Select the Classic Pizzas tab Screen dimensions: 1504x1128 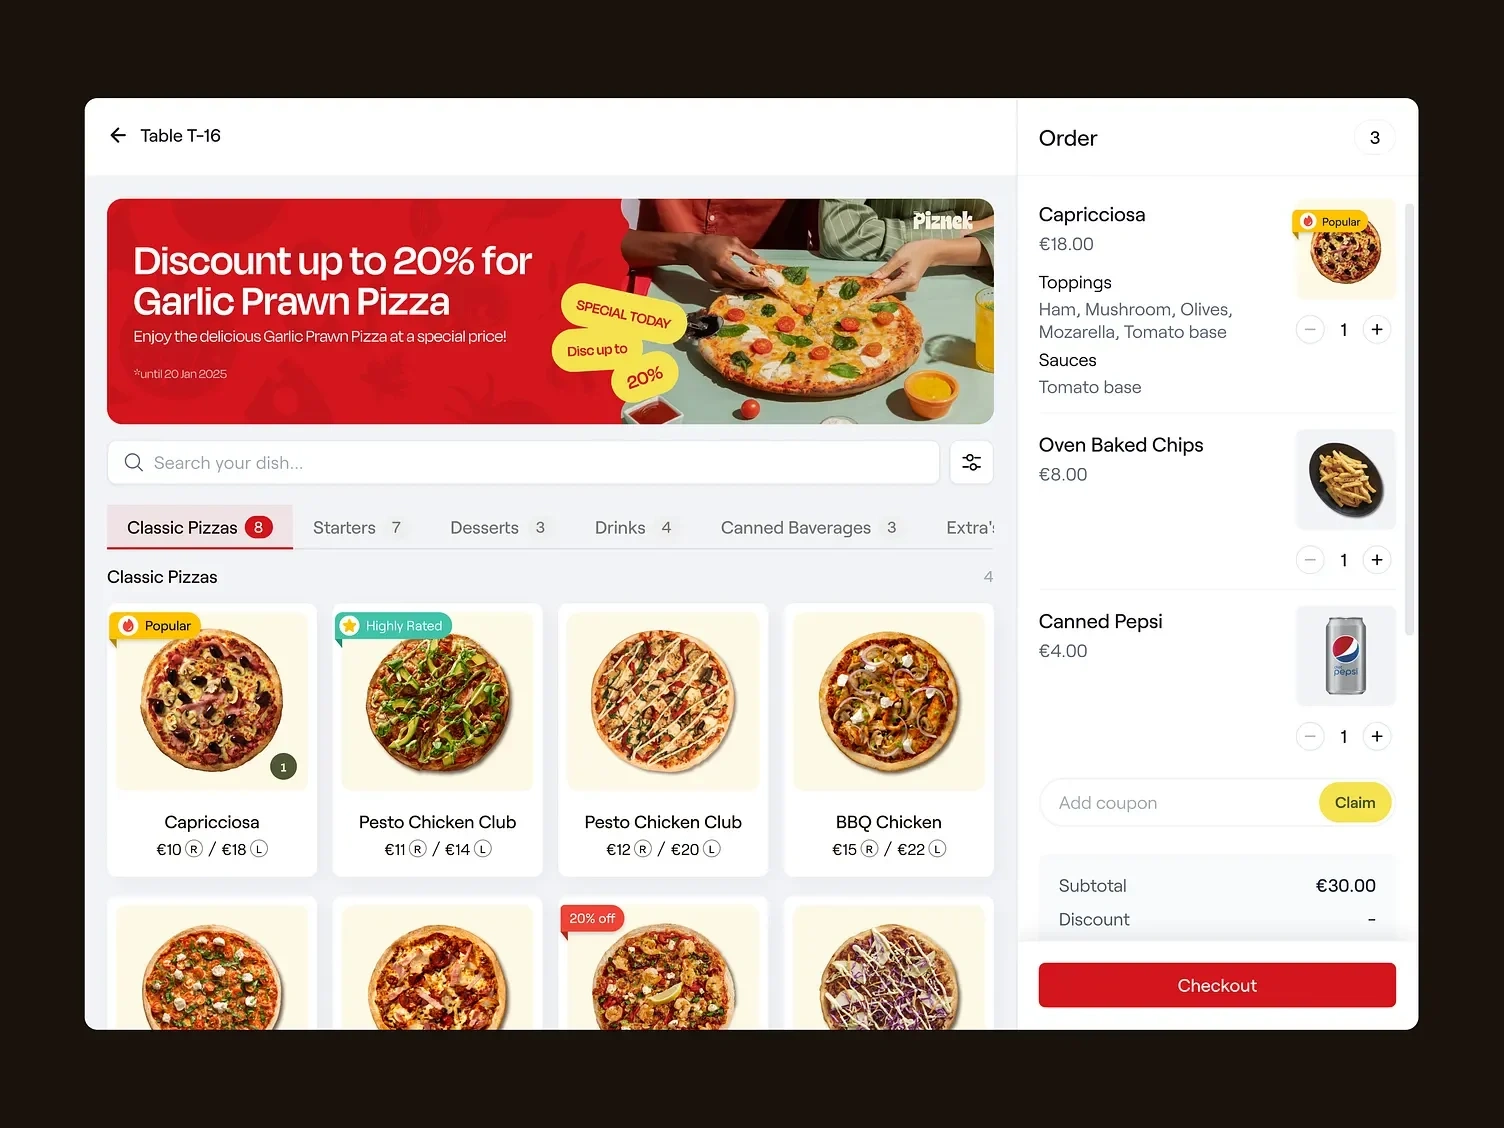point(200,527)
